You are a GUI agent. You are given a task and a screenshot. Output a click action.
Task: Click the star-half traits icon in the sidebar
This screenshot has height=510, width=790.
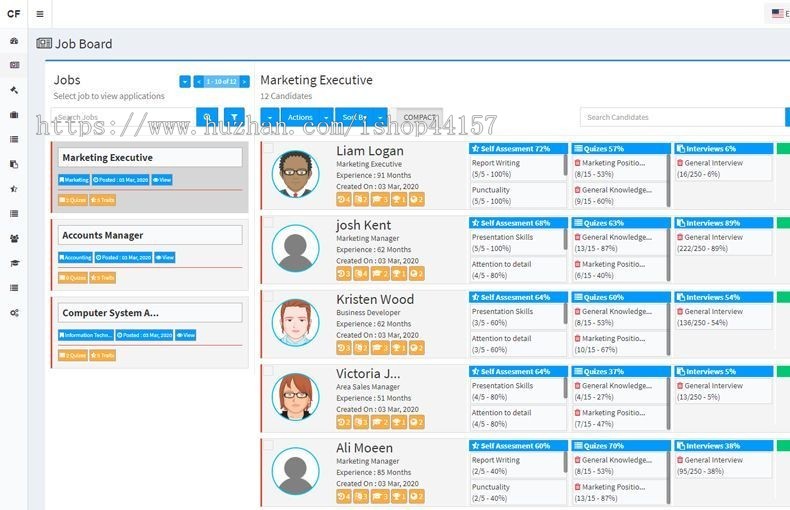pos(14,189)
